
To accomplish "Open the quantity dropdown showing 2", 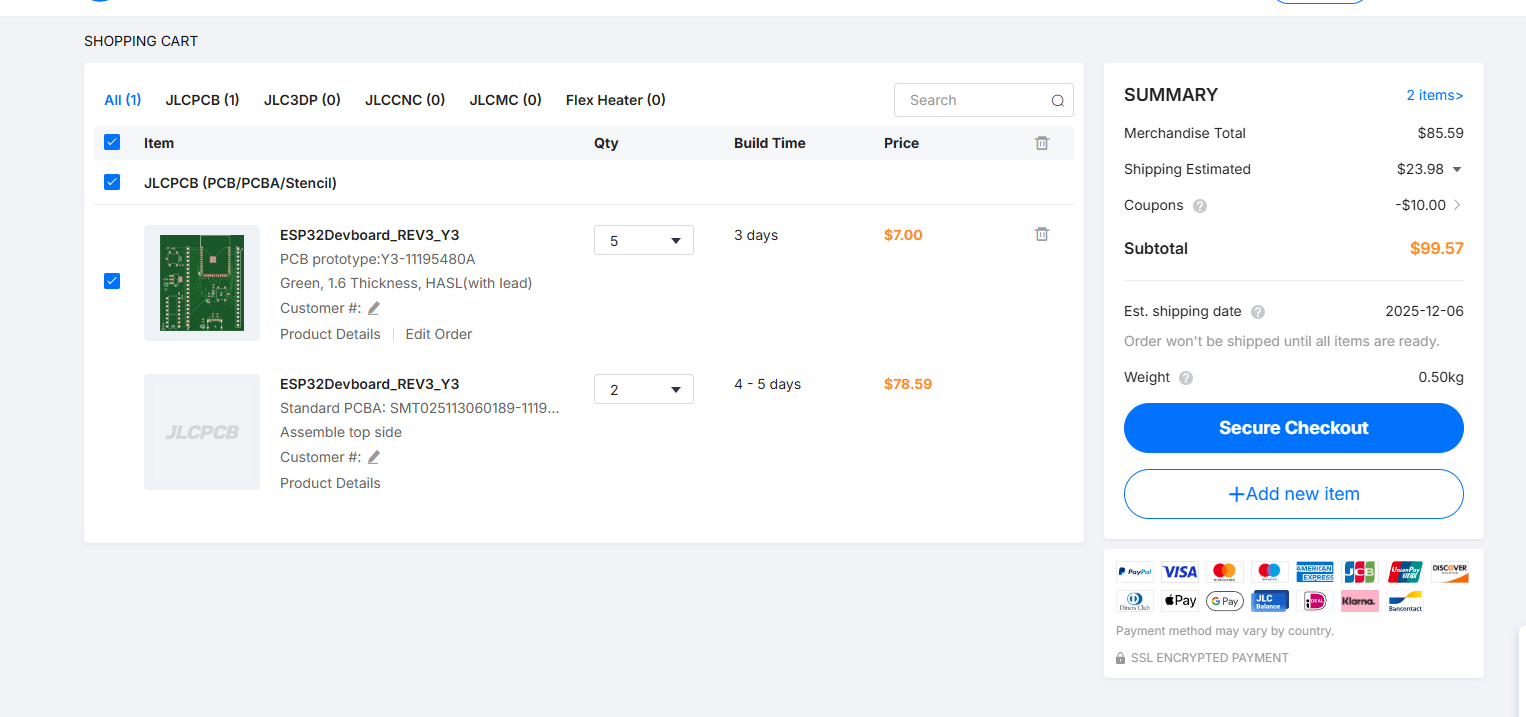I will tap(643, 389).
